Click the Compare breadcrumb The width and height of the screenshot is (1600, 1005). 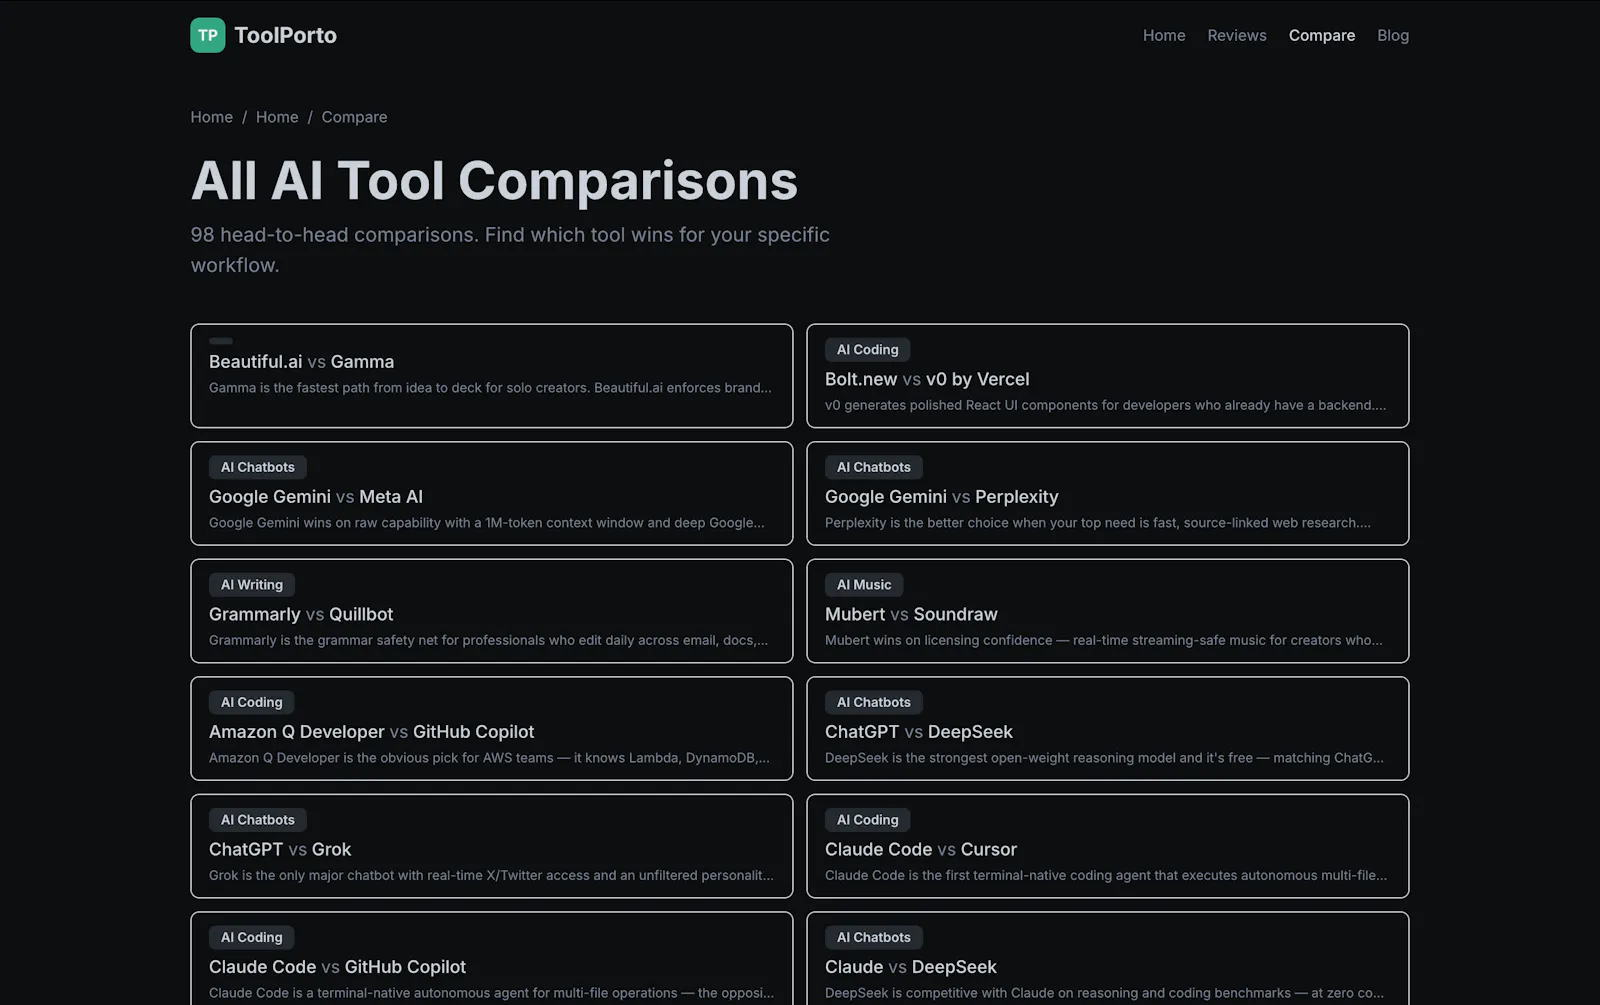coord(354,117)
